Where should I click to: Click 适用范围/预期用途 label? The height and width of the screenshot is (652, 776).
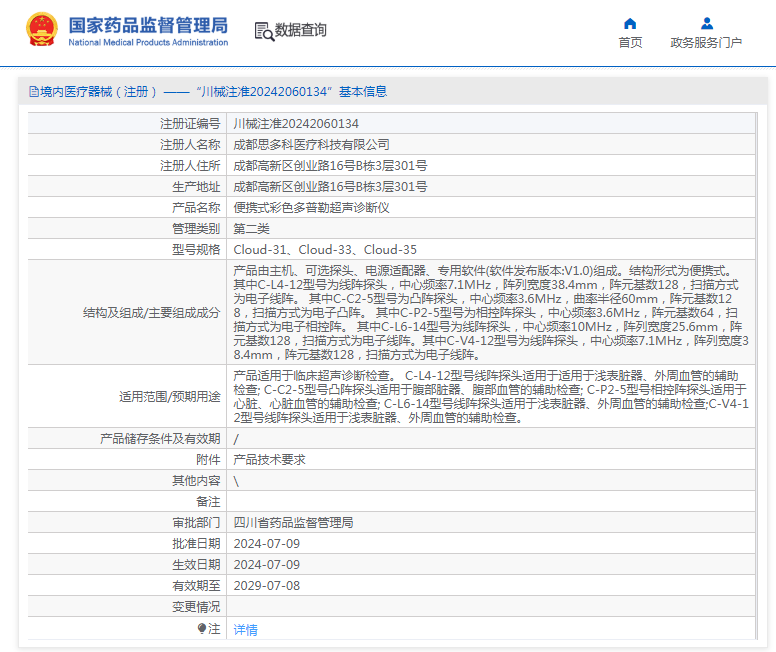pos(170,397)
